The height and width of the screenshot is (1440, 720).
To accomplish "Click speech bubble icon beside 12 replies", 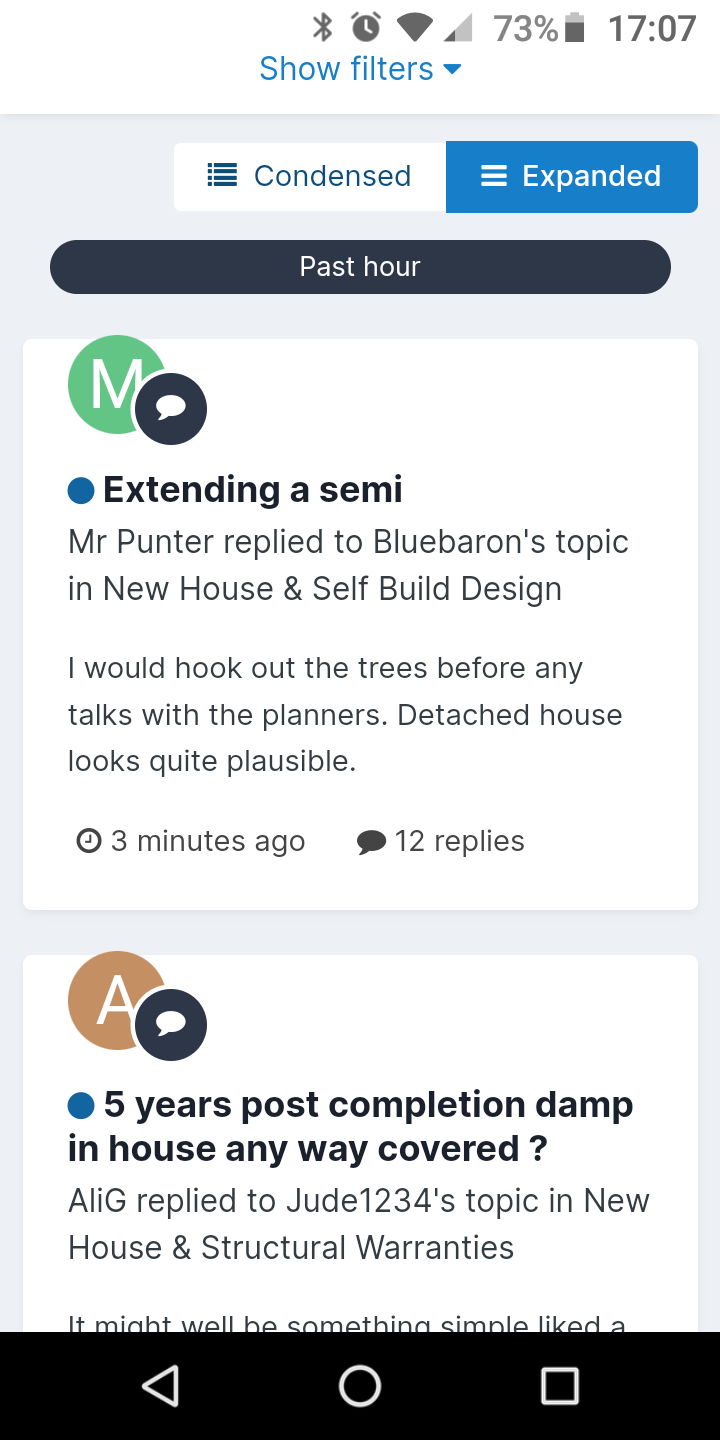I will 371,842.
